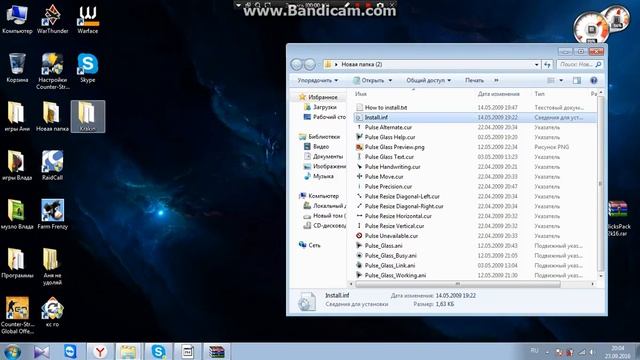Screen dimensions: 640x360
Task: Refresh the Explorer address bar
Action: point(547,64)
